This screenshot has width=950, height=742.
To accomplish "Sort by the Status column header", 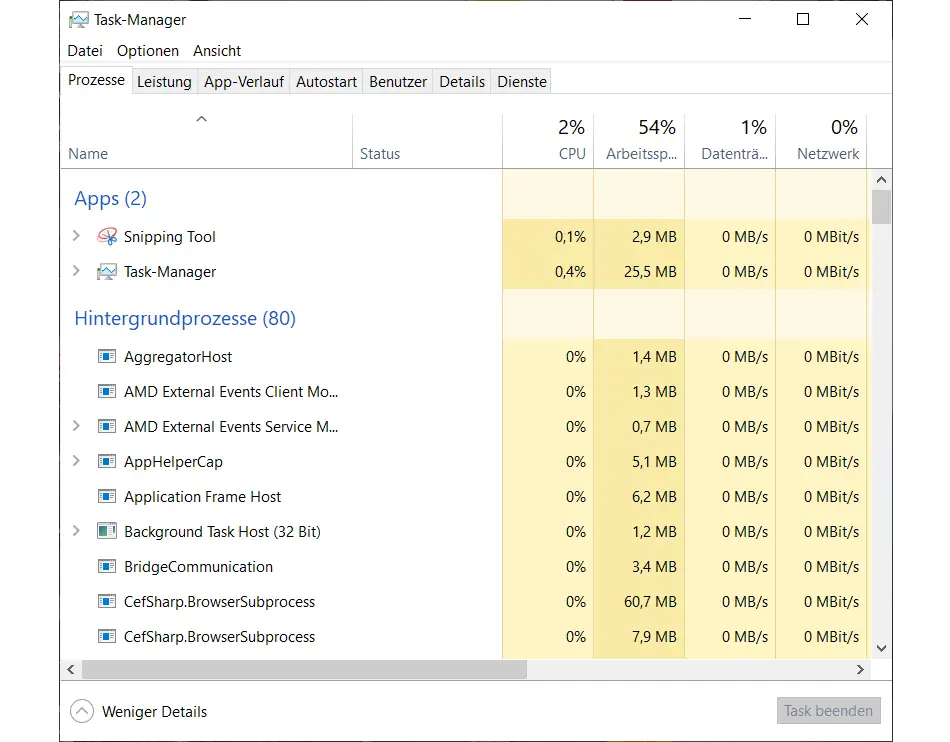I will 427,141.
